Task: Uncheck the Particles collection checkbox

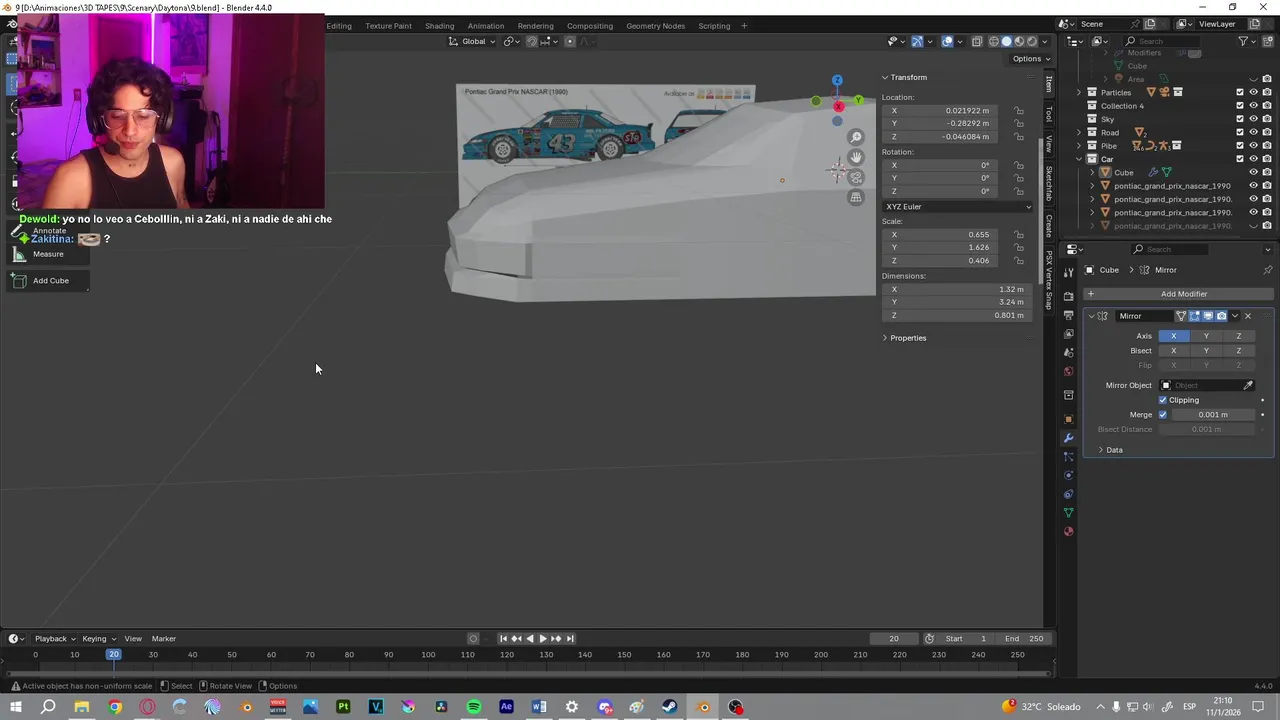Action: [x=1240, y=93]
